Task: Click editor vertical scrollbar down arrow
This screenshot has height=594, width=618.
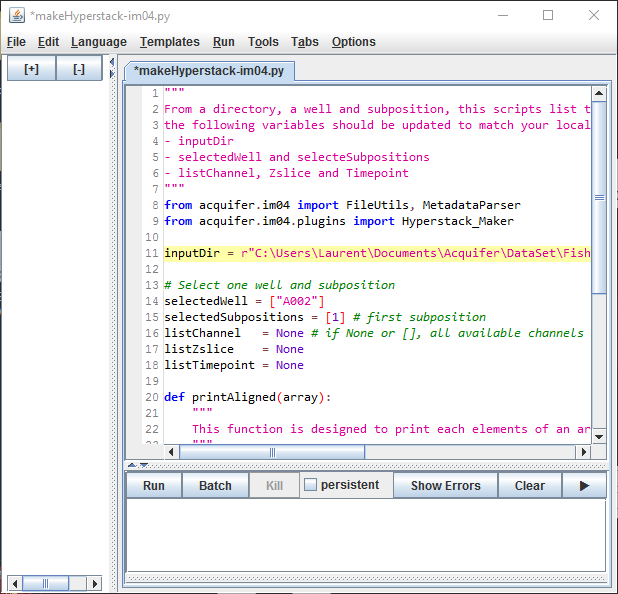Action: 599,436
